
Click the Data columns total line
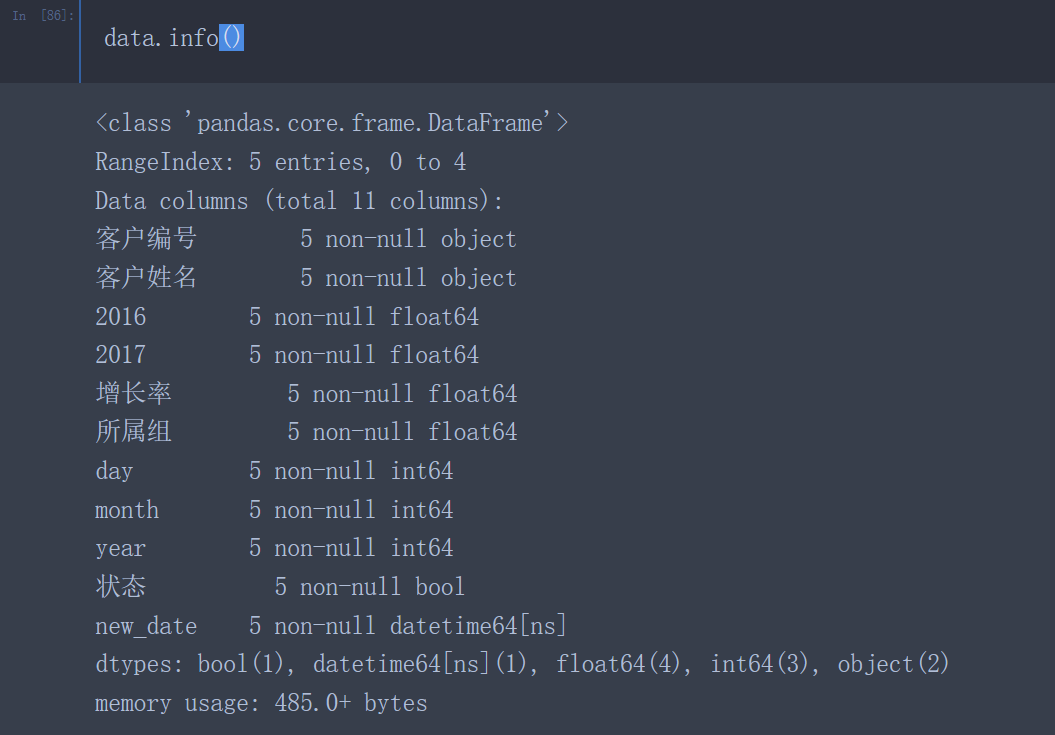coord(299,201)
